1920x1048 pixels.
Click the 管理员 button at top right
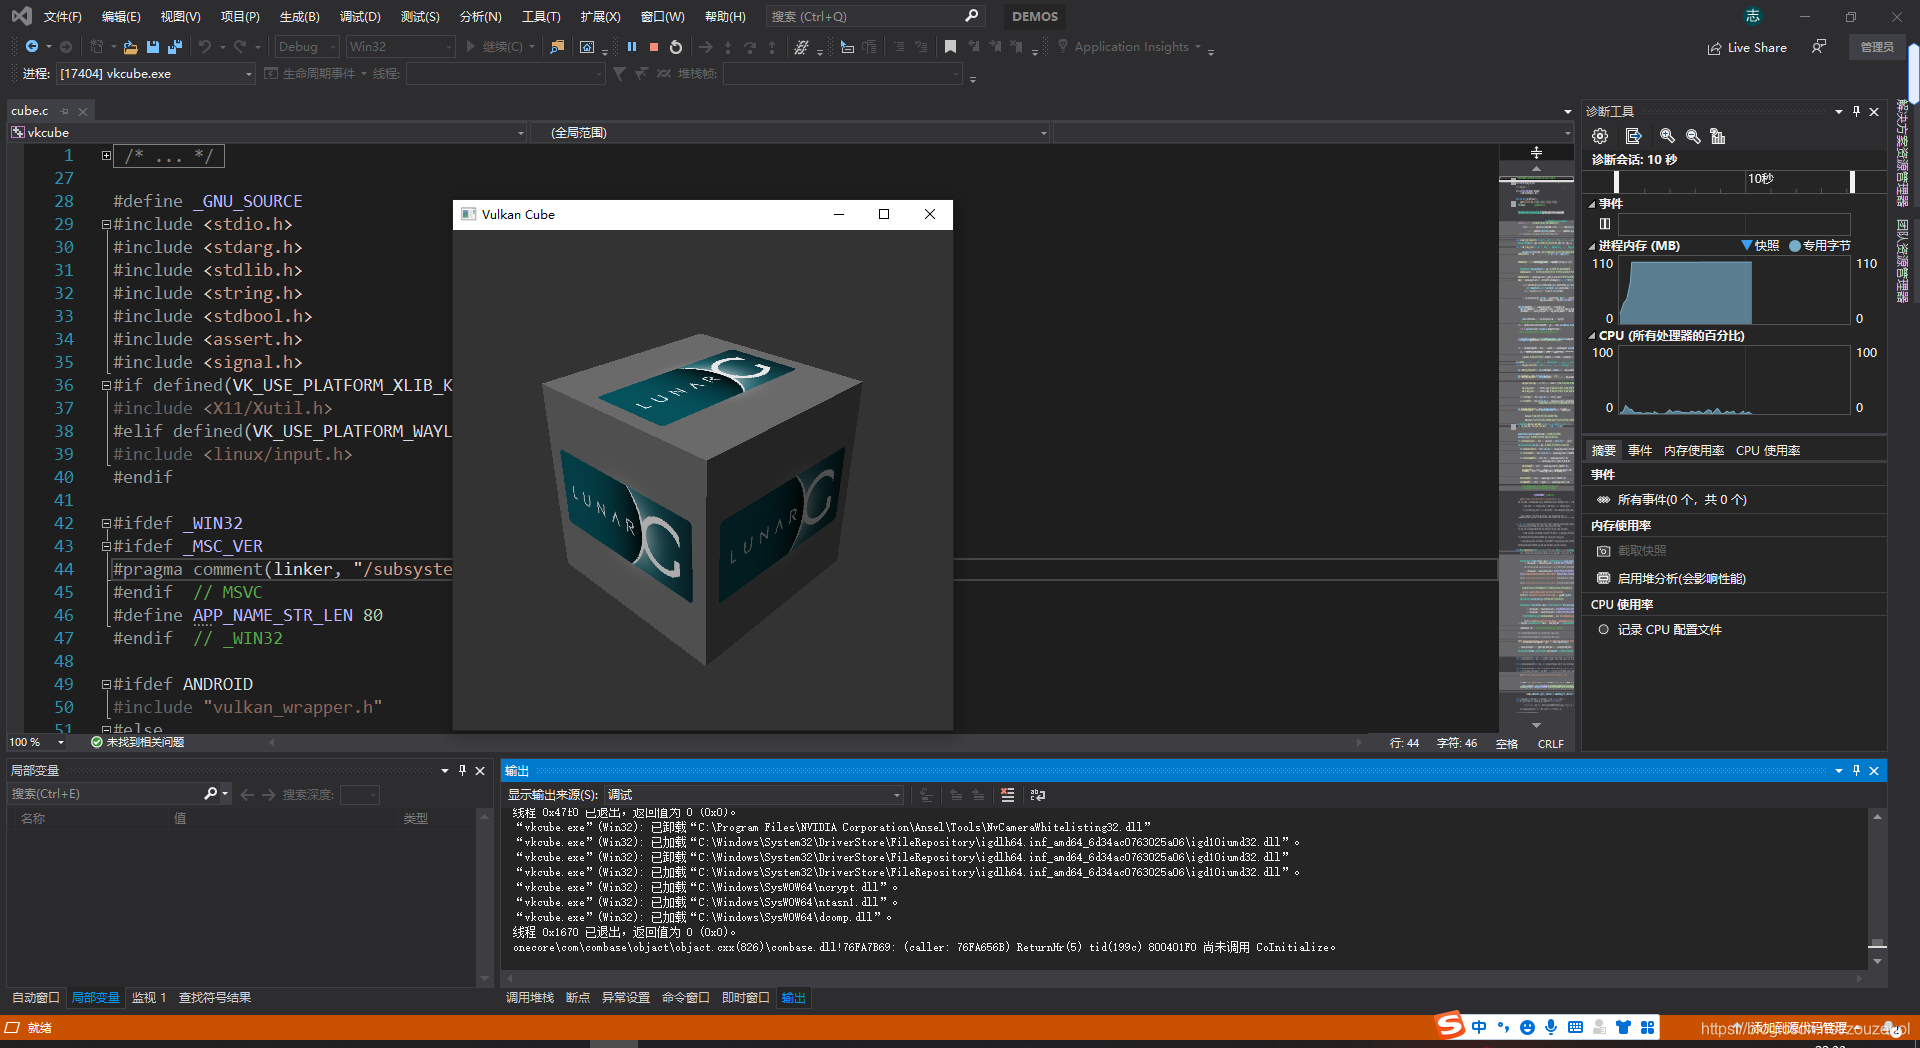pyautogui.click(x=1877, y=47)
